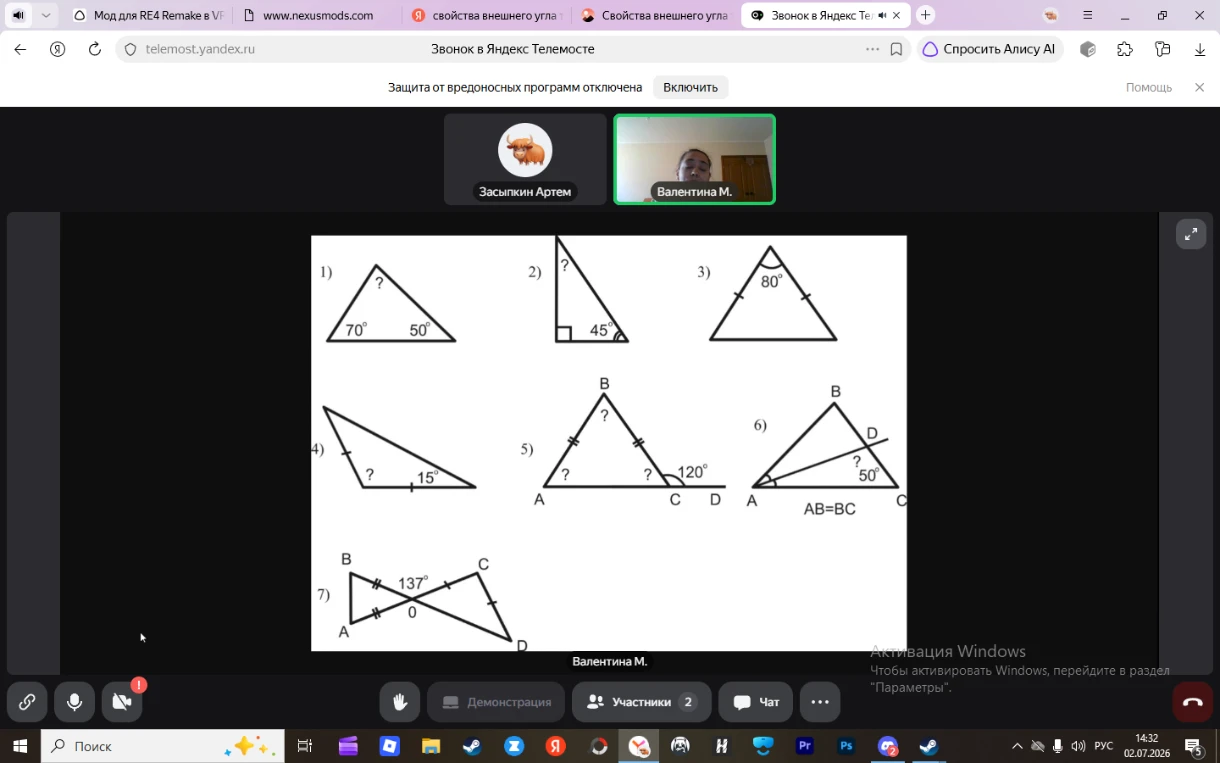Select Валентина М. video tile
The width and height of the screenshot is (1220, 763).
694,159
